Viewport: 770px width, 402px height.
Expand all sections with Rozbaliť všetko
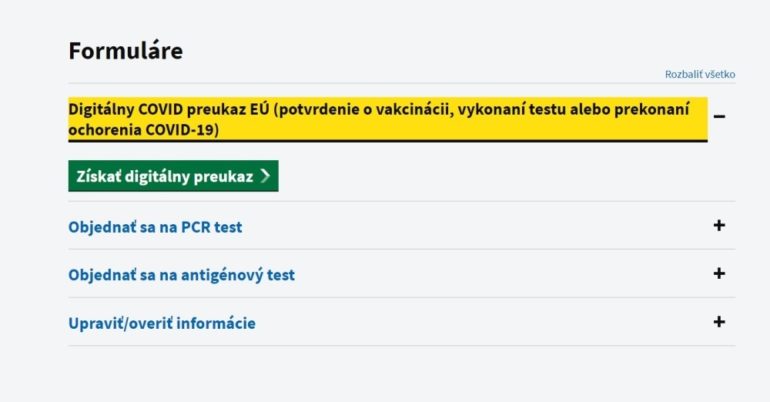tap(700, 74)
